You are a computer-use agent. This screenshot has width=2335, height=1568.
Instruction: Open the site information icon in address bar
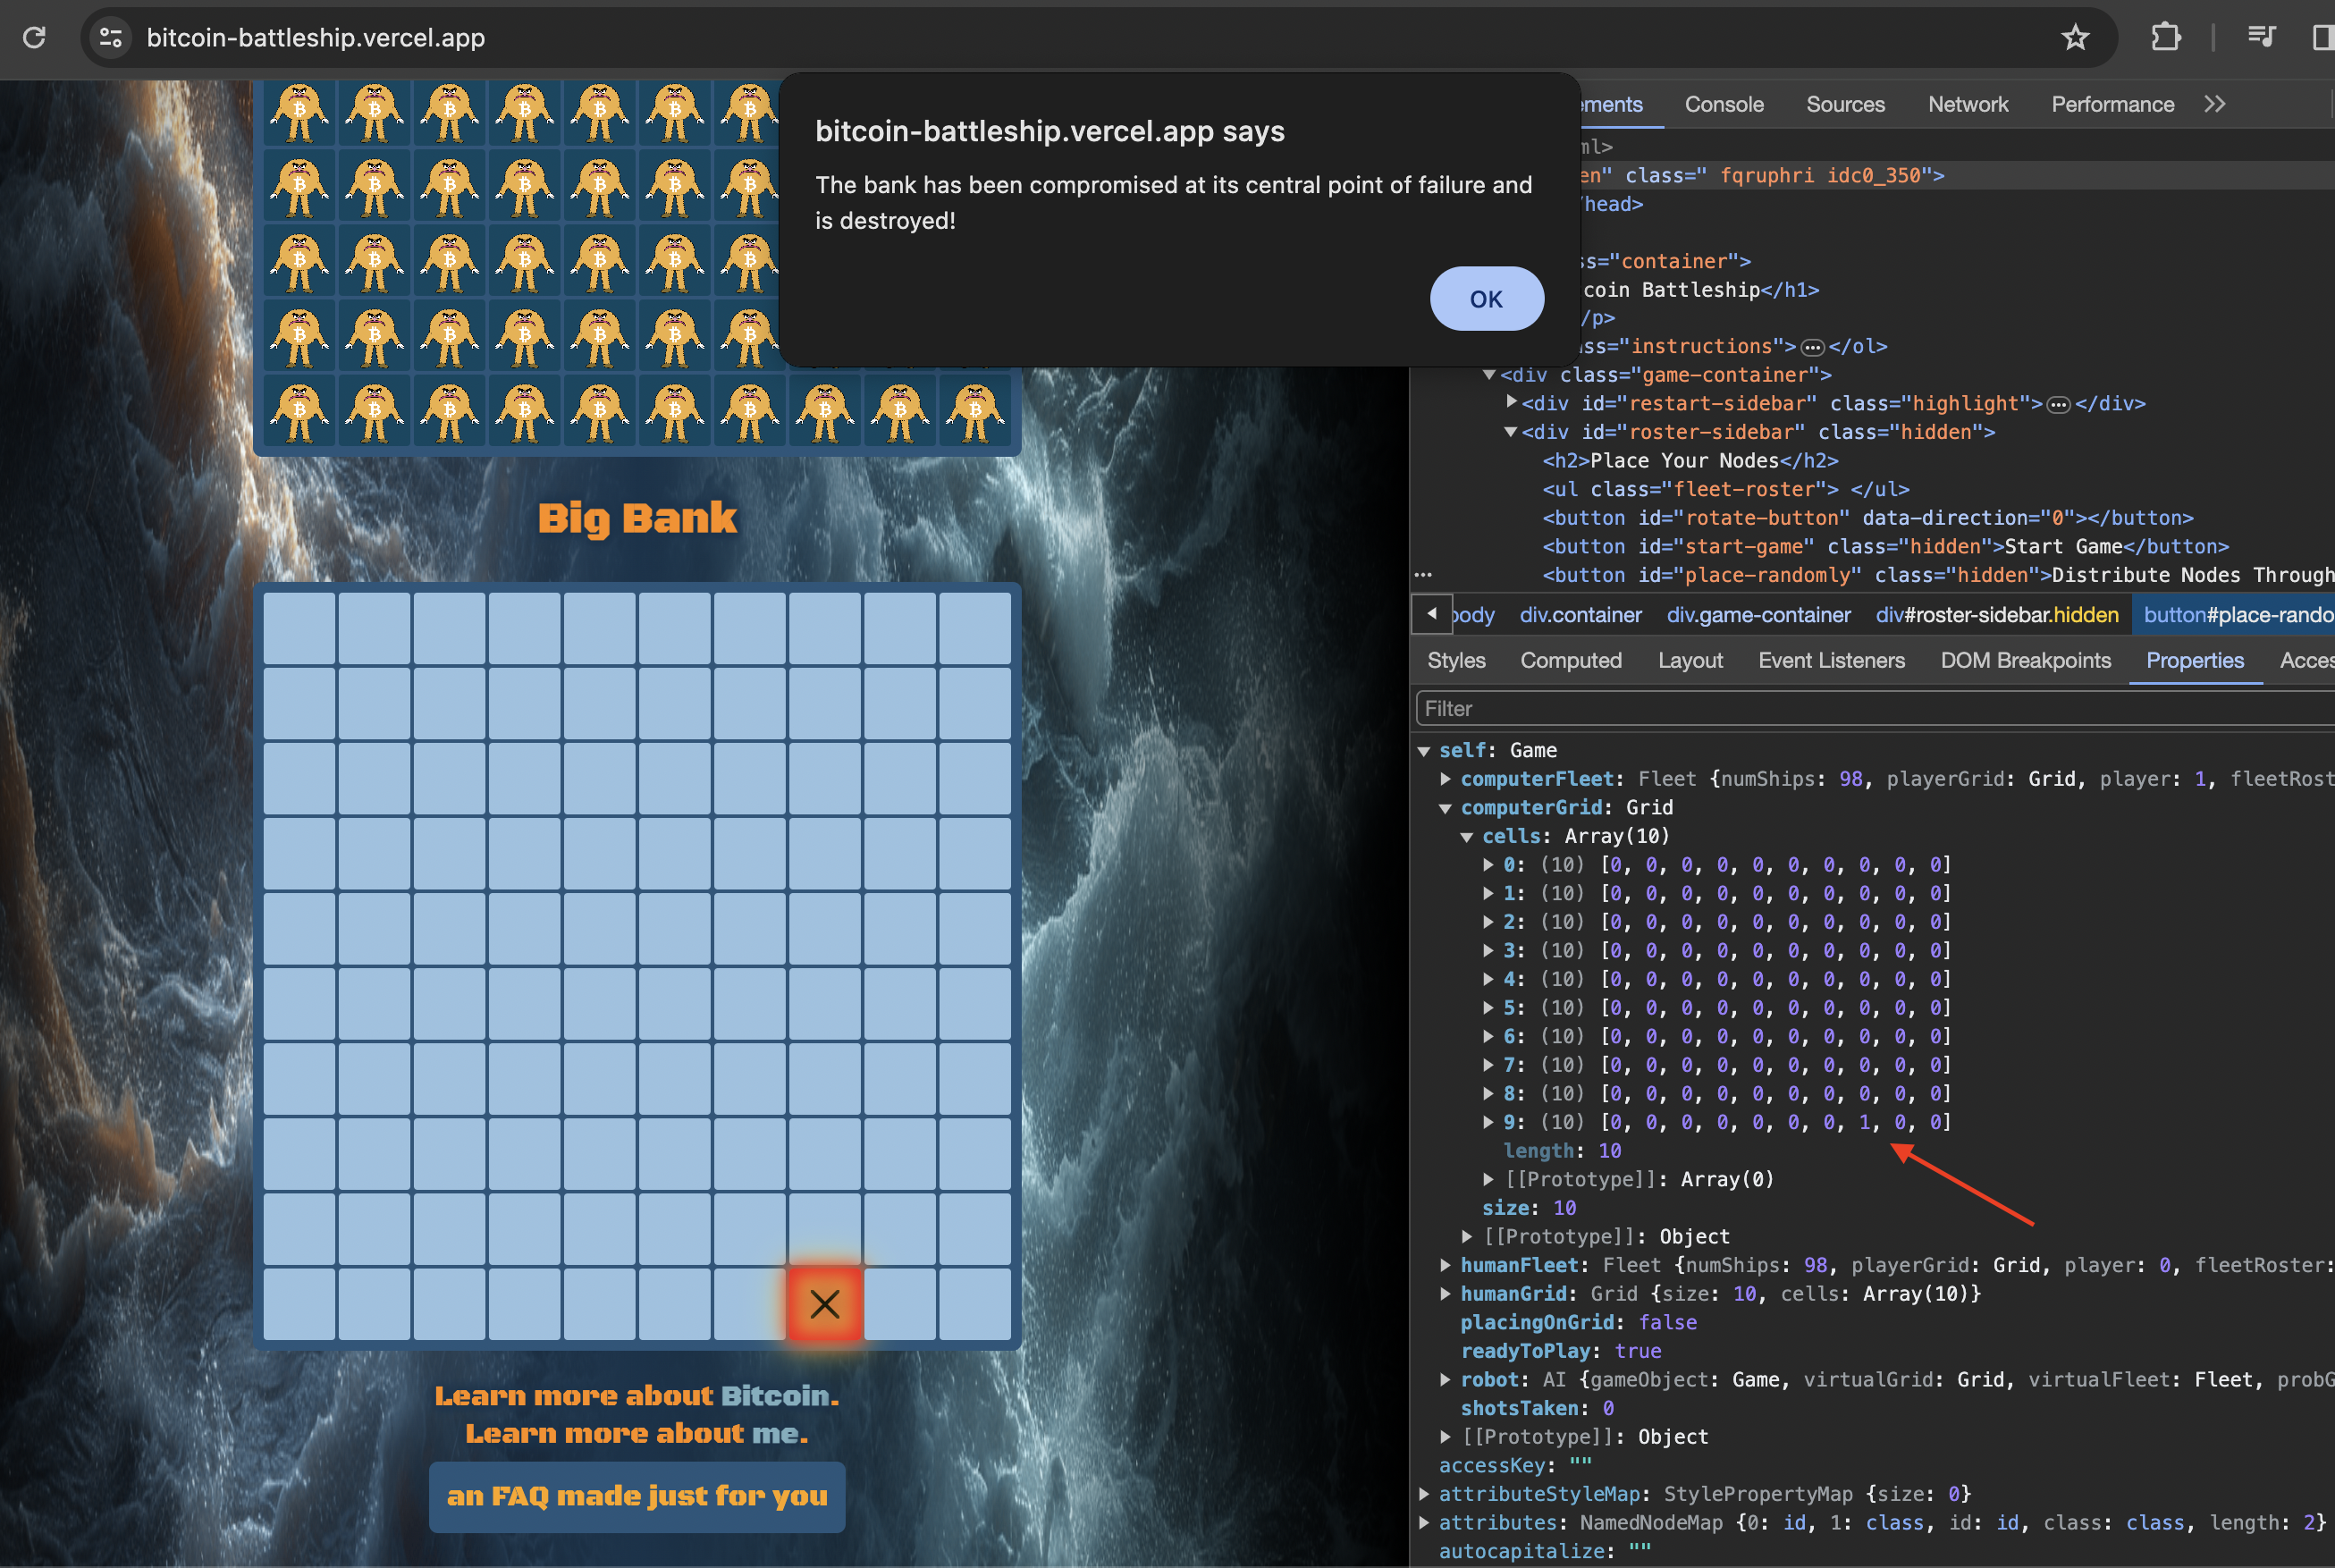coord(110,38)
